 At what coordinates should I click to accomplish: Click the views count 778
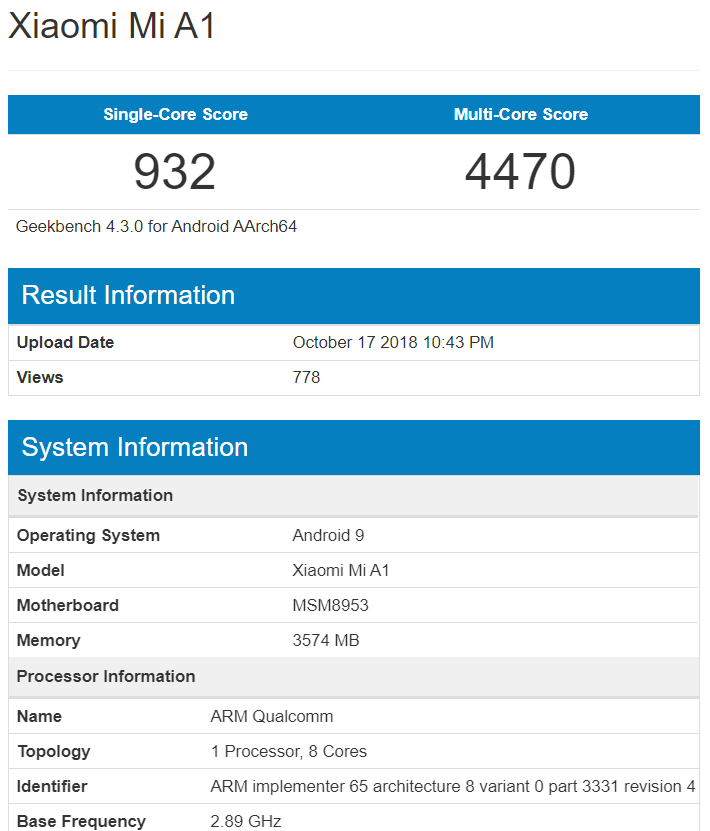click(x=306, y=377)
